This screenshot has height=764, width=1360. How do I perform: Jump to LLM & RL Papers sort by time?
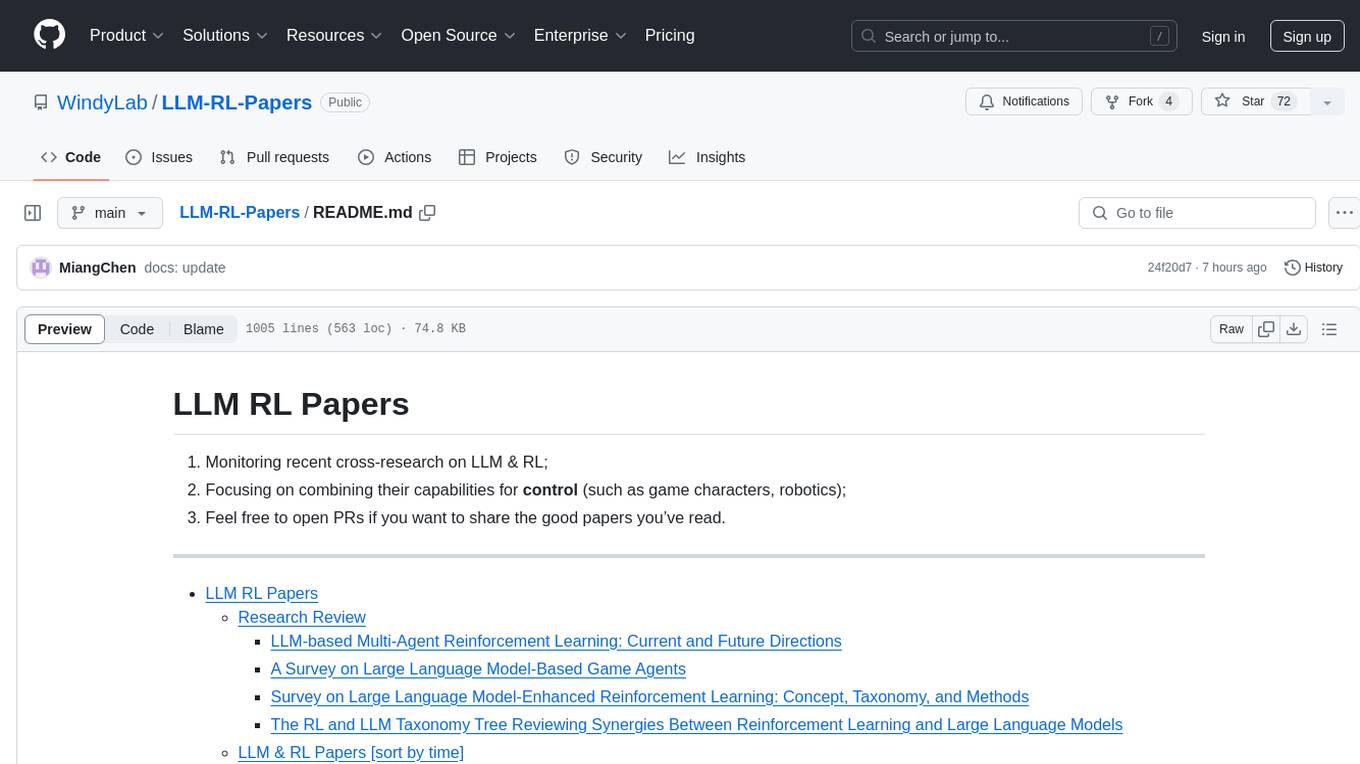point(351,752)
